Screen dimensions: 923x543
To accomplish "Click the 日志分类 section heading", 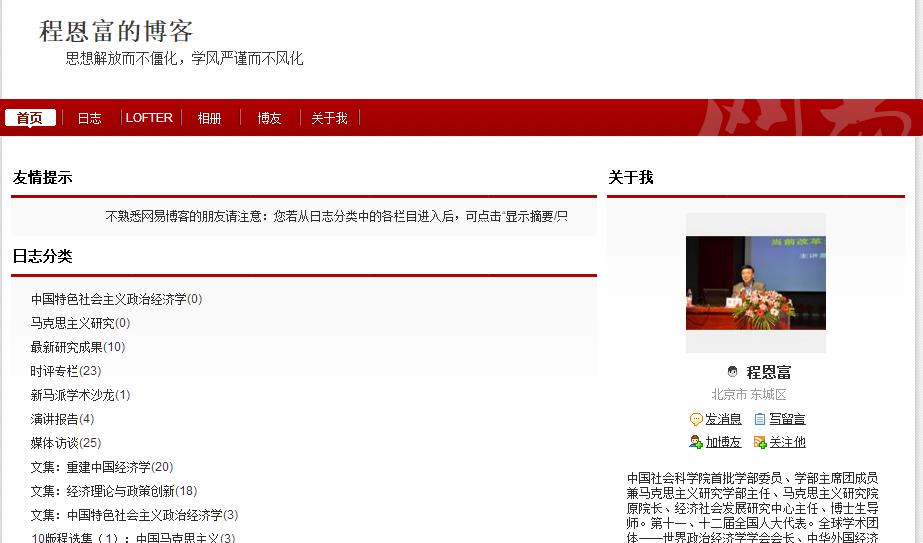I will [x=42, y=256].
